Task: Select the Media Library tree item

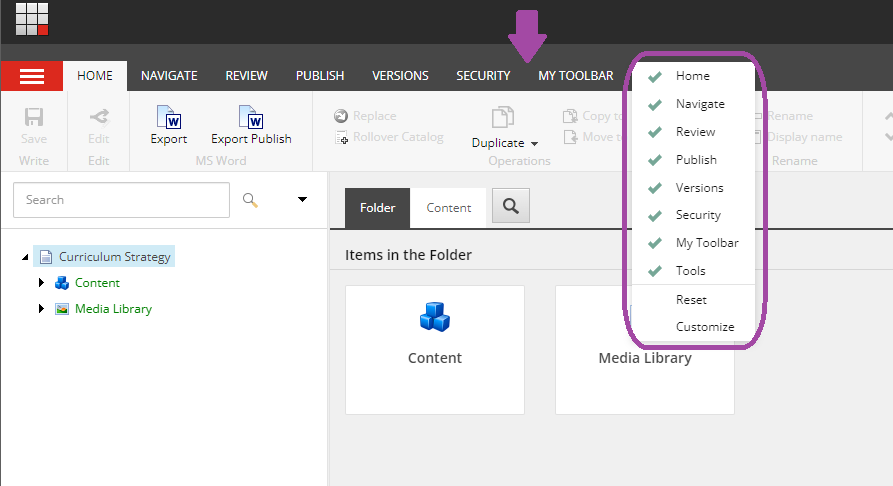Action: [x=113, y=309]
